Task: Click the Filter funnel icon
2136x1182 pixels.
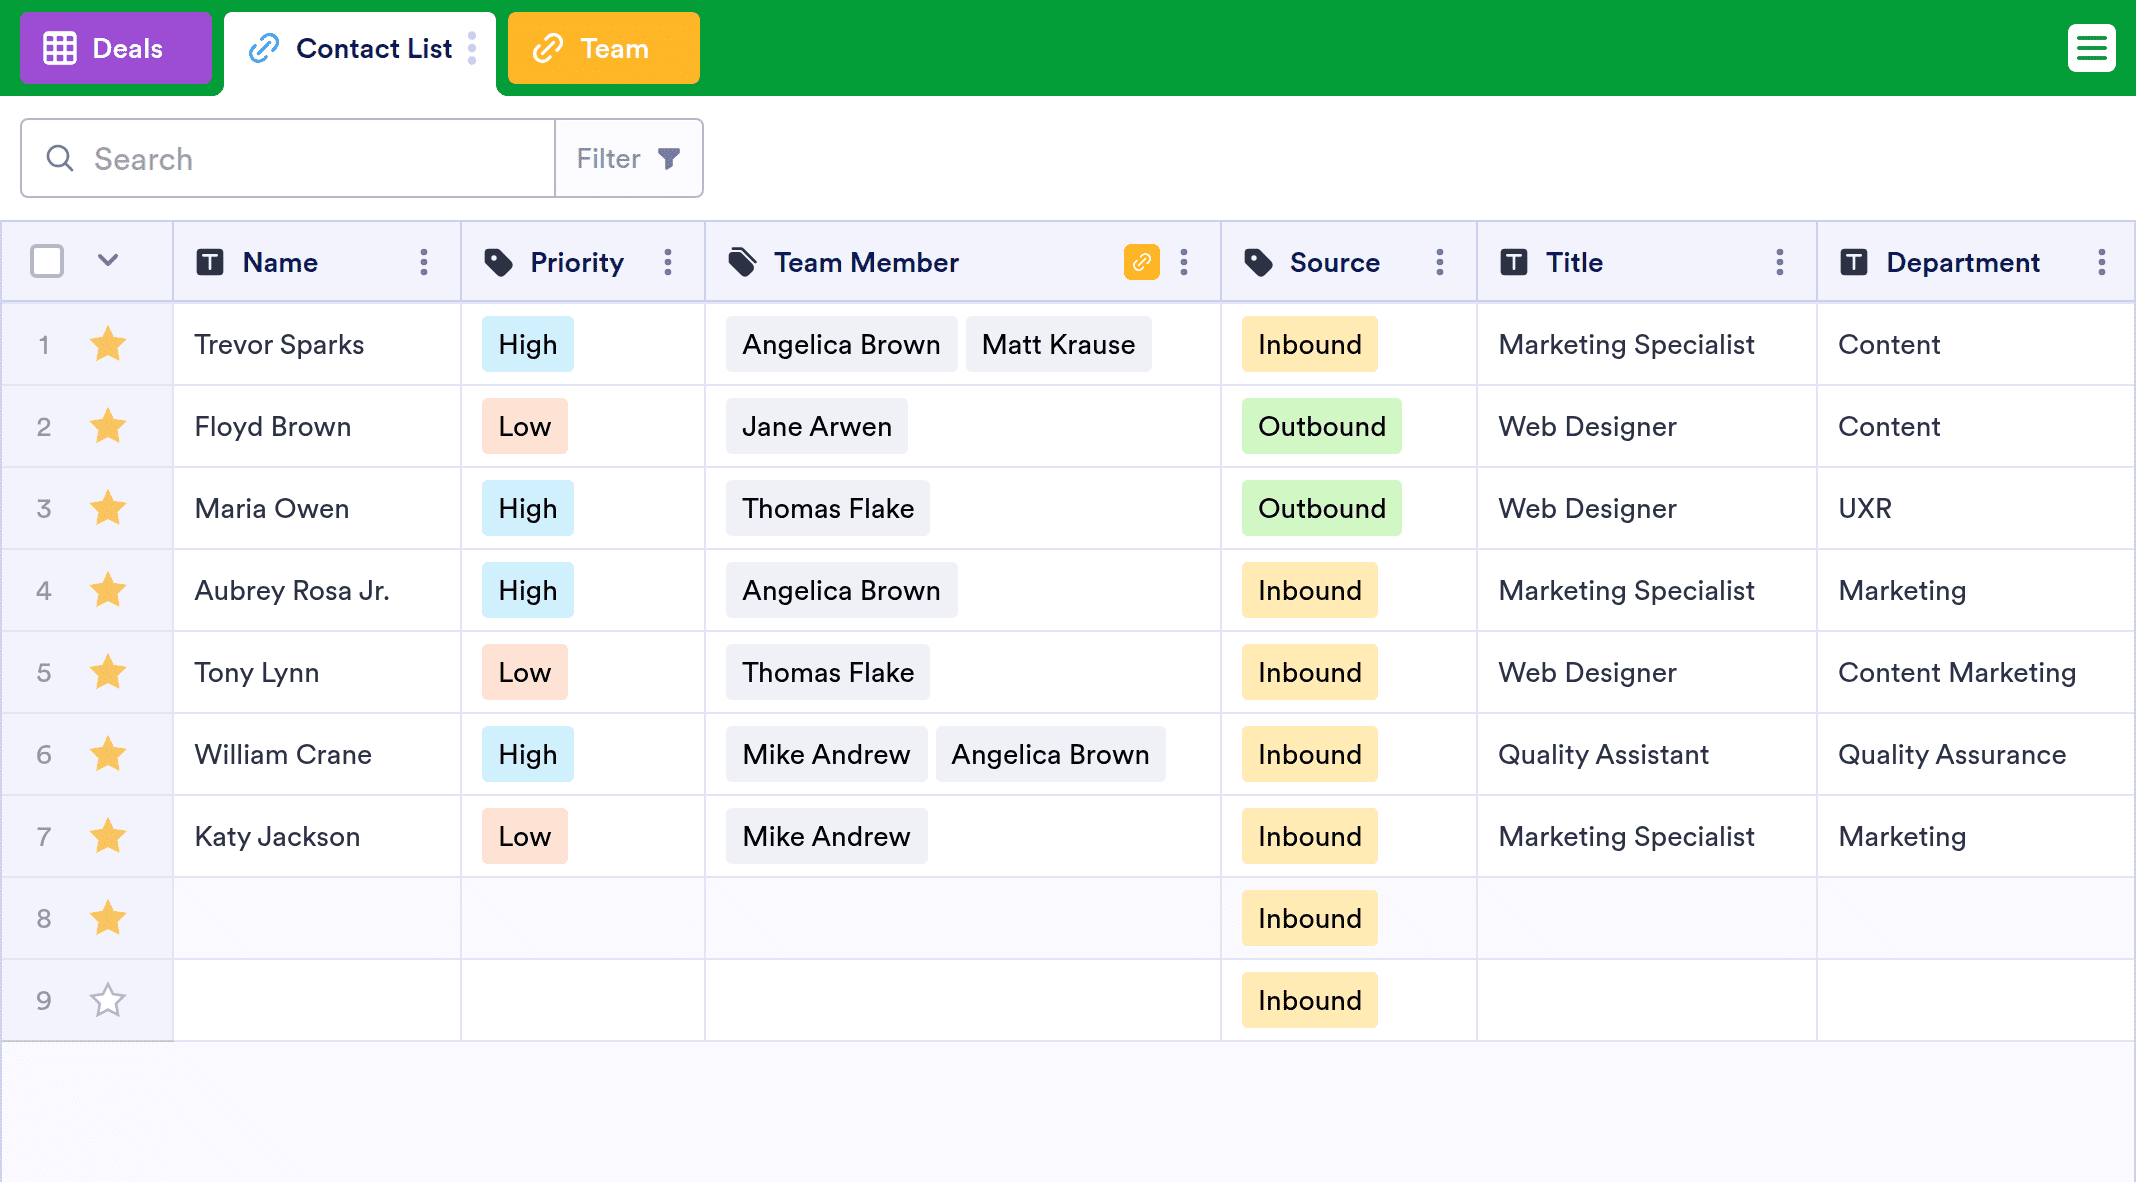Action: click(669, 158)
